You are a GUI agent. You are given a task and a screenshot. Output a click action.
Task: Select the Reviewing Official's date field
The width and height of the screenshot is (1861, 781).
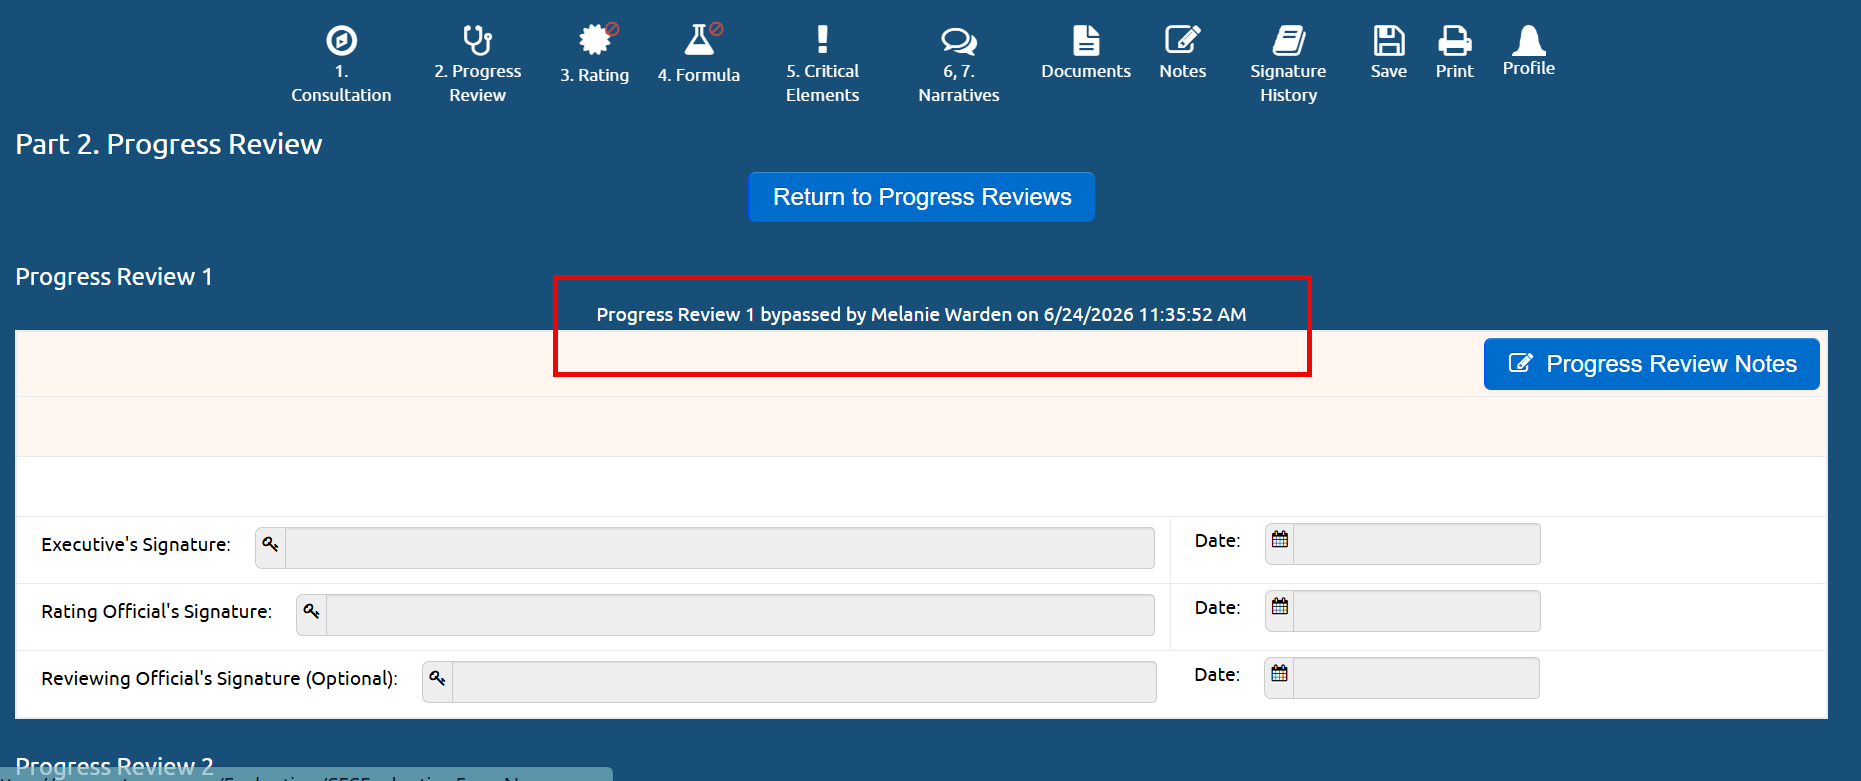1415,678
